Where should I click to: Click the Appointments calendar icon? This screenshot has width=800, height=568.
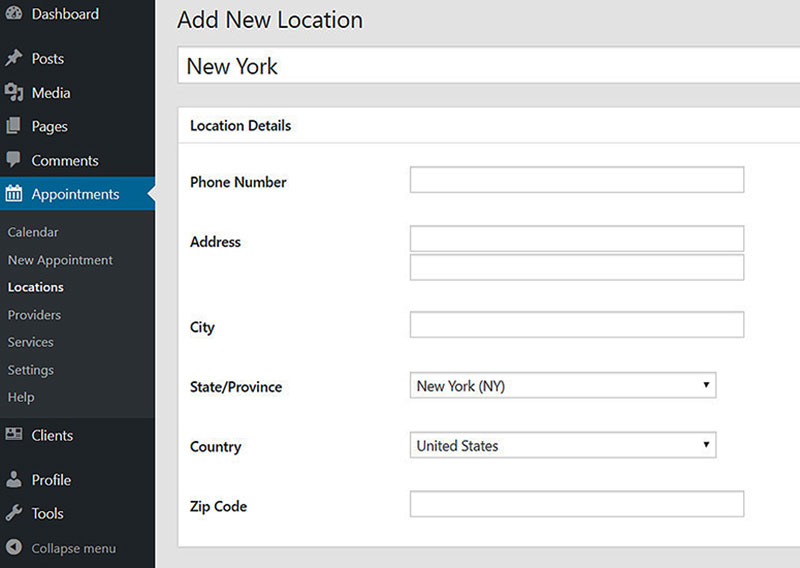(14, 193)
